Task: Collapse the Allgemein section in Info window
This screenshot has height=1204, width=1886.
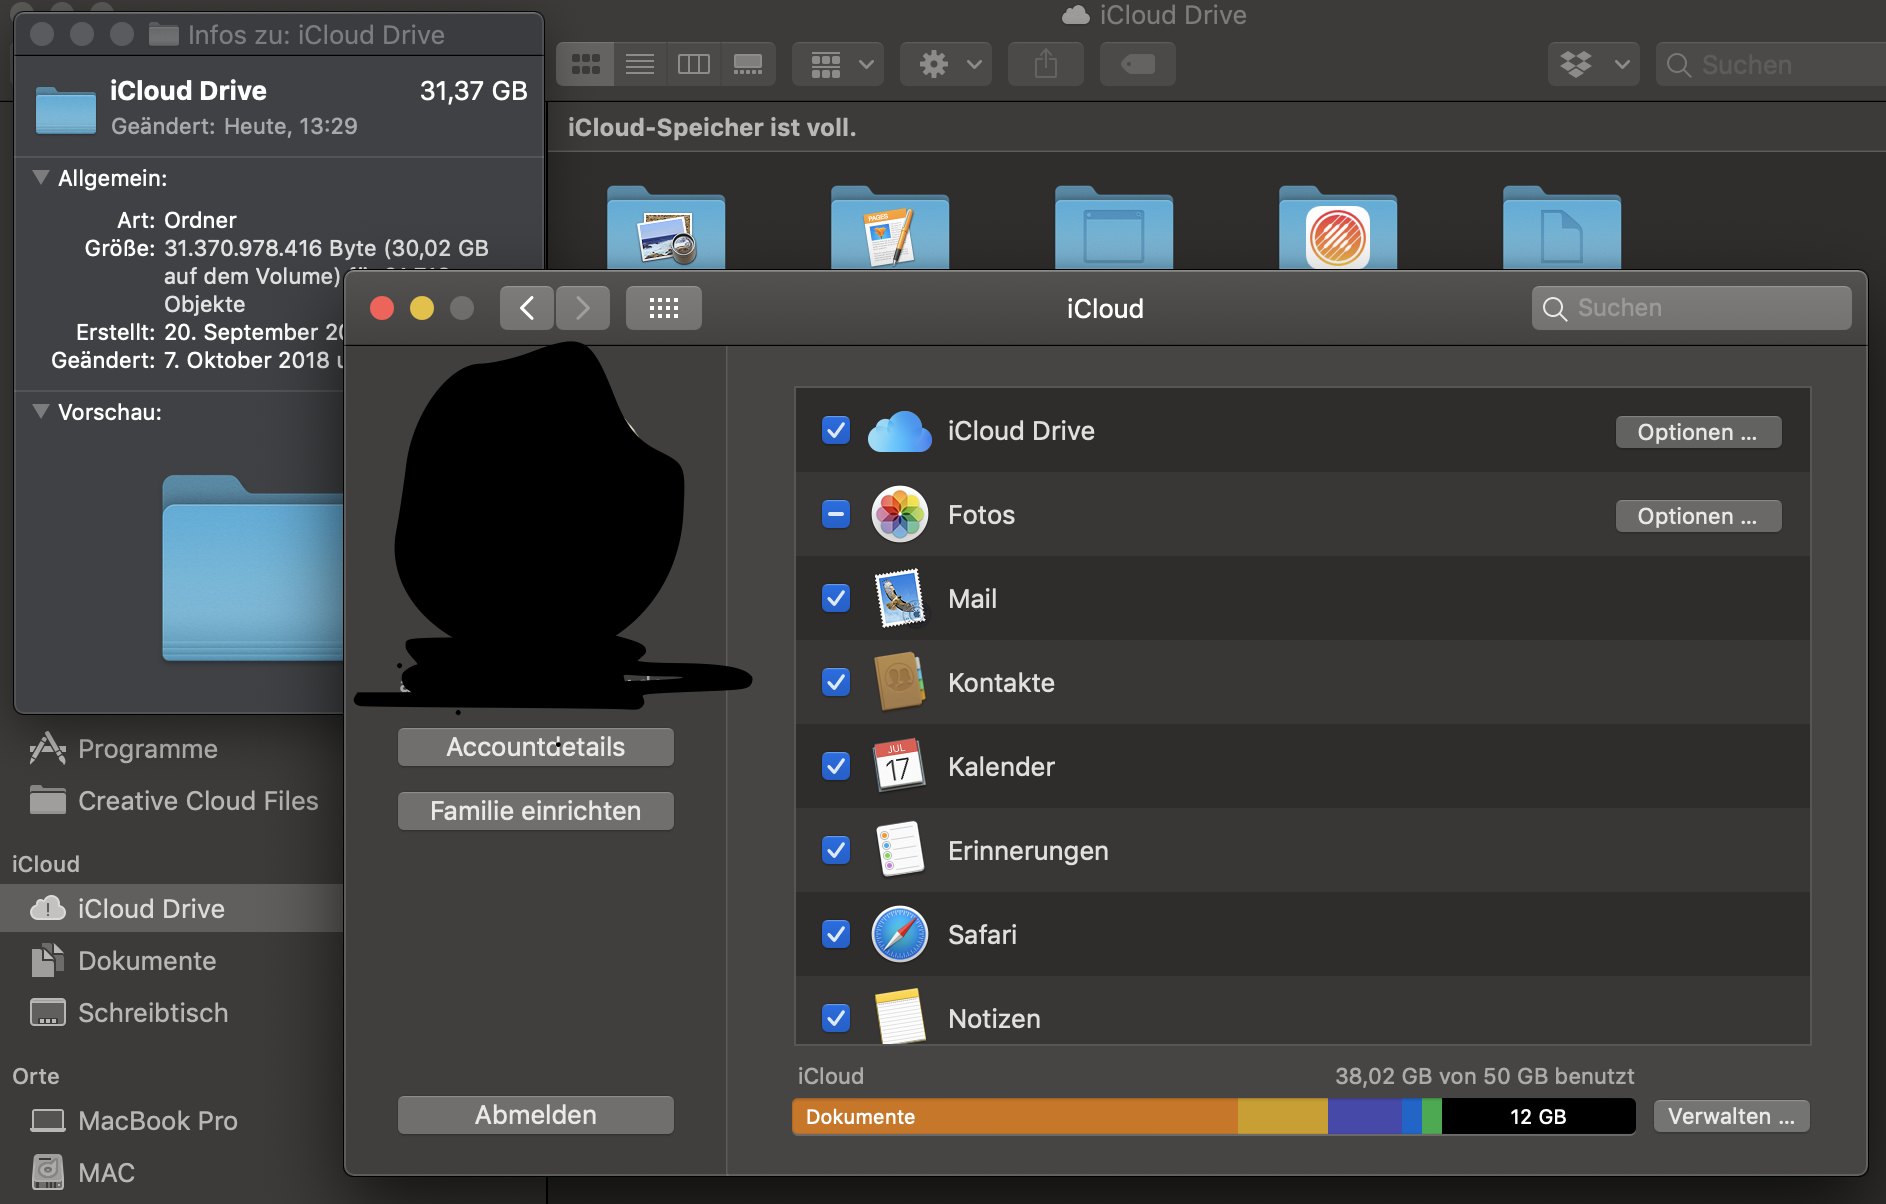Action: coord(41,178)
